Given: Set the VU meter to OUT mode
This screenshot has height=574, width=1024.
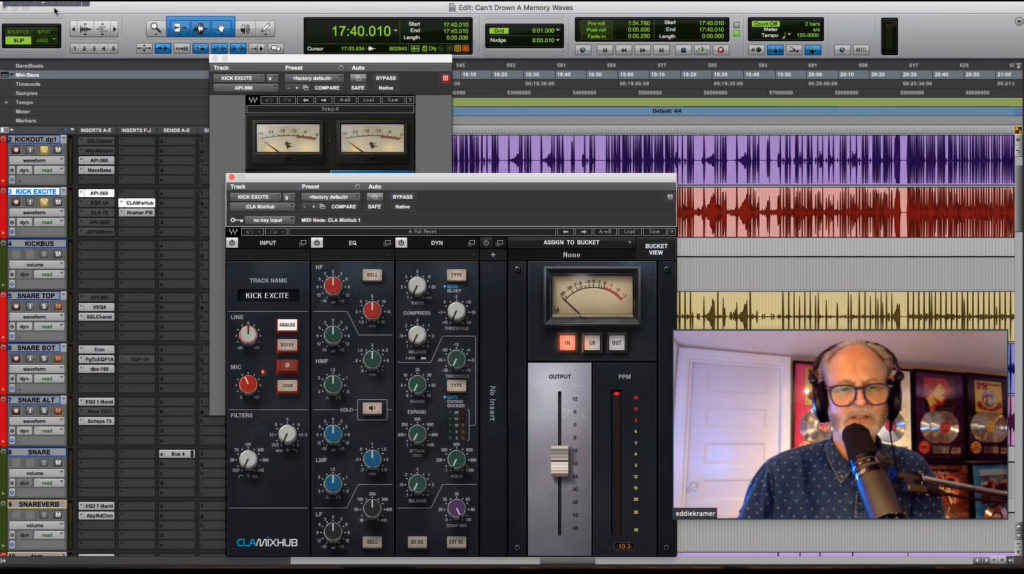Looking at the screenshot, I should tap(616, 343).
